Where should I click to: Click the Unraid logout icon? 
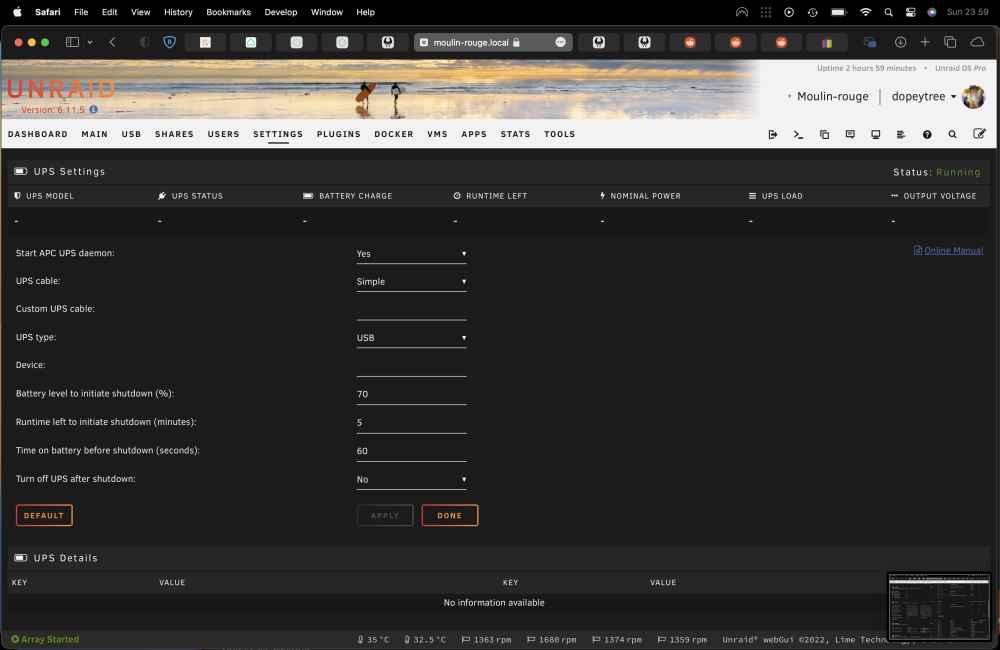click(772, 134)
